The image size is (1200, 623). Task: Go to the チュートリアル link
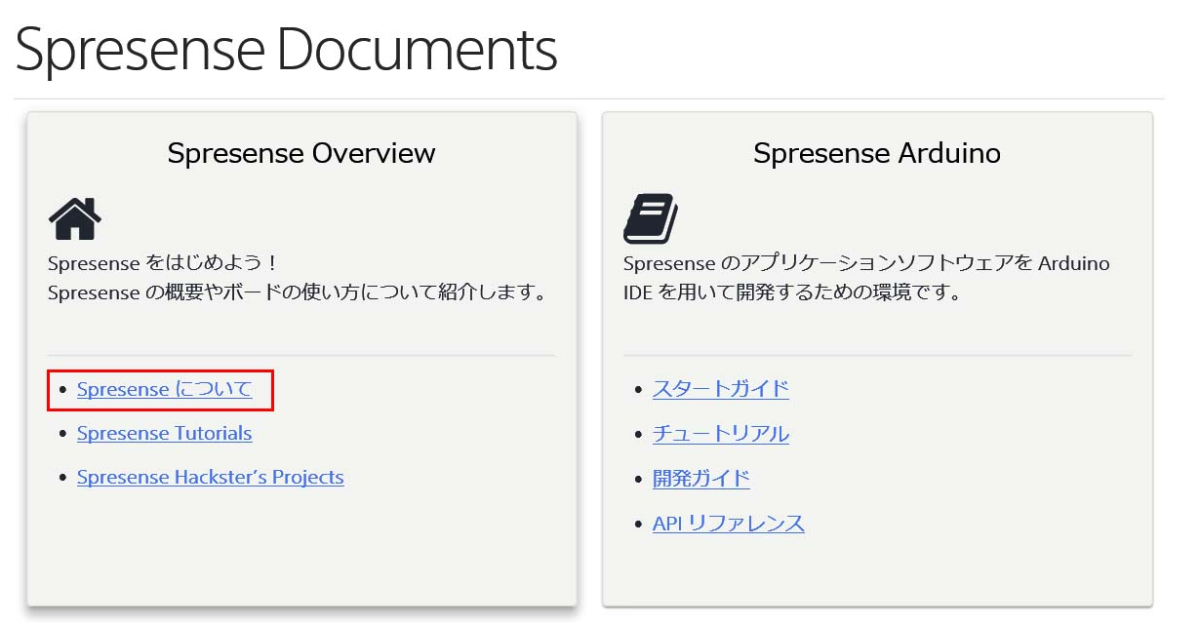coord(720,434)
